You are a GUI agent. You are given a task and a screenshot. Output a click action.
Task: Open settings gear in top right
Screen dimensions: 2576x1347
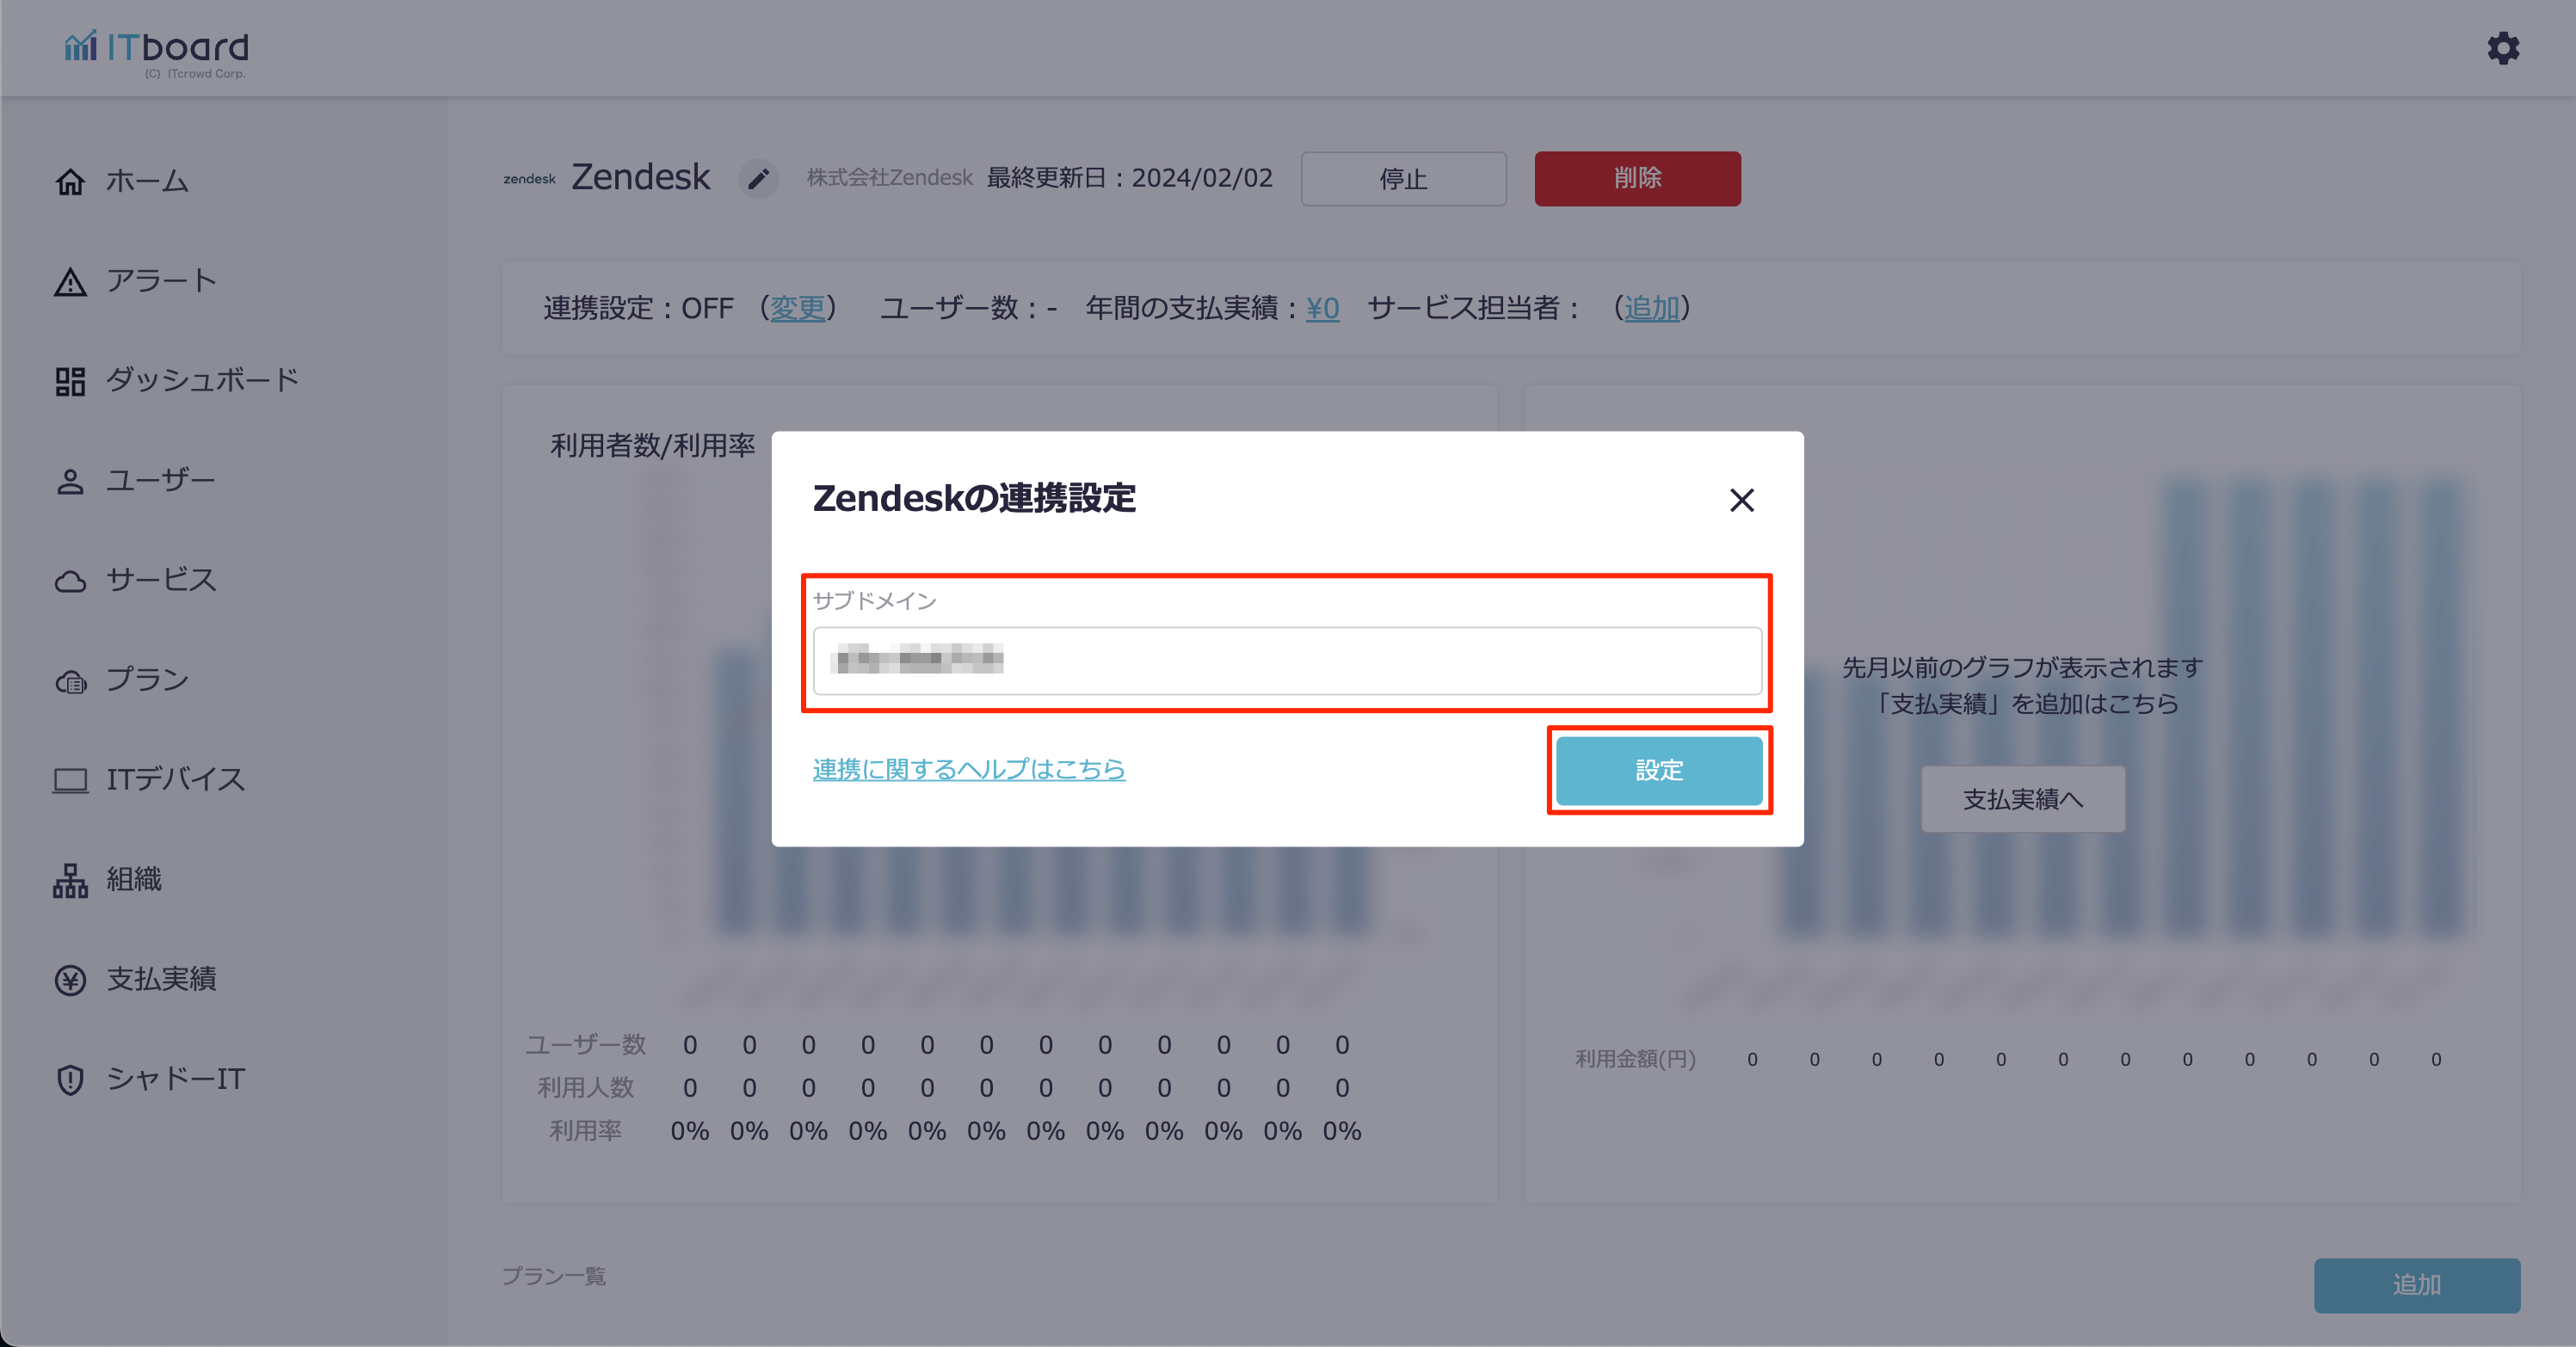pyautogui.click(x=2503, y=48)
